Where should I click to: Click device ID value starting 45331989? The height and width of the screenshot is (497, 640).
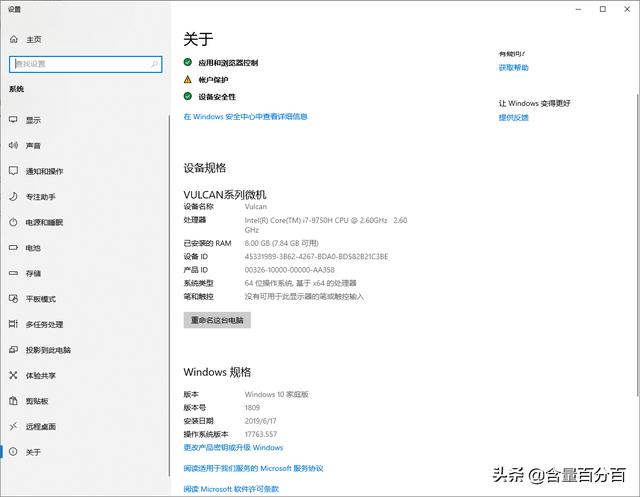tap(316, 257)
